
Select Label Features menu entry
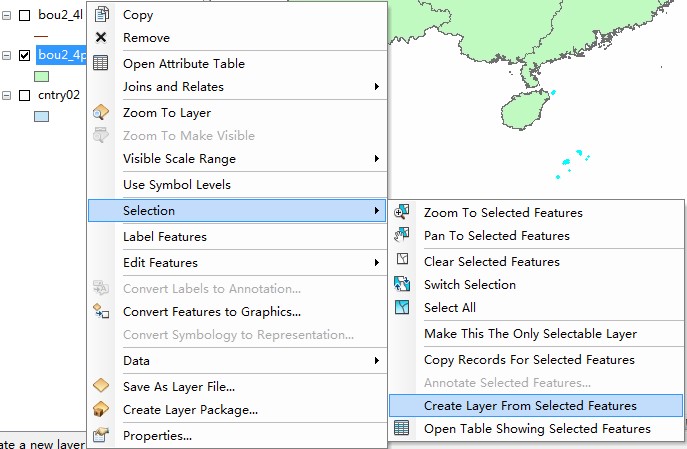[x=237, y=237]
